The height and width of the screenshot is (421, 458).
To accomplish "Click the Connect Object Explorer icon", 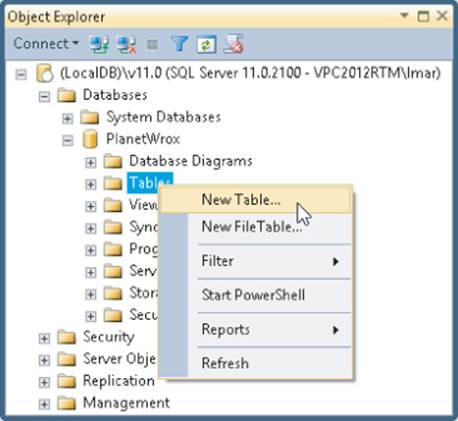I will (x=100, y=45).
